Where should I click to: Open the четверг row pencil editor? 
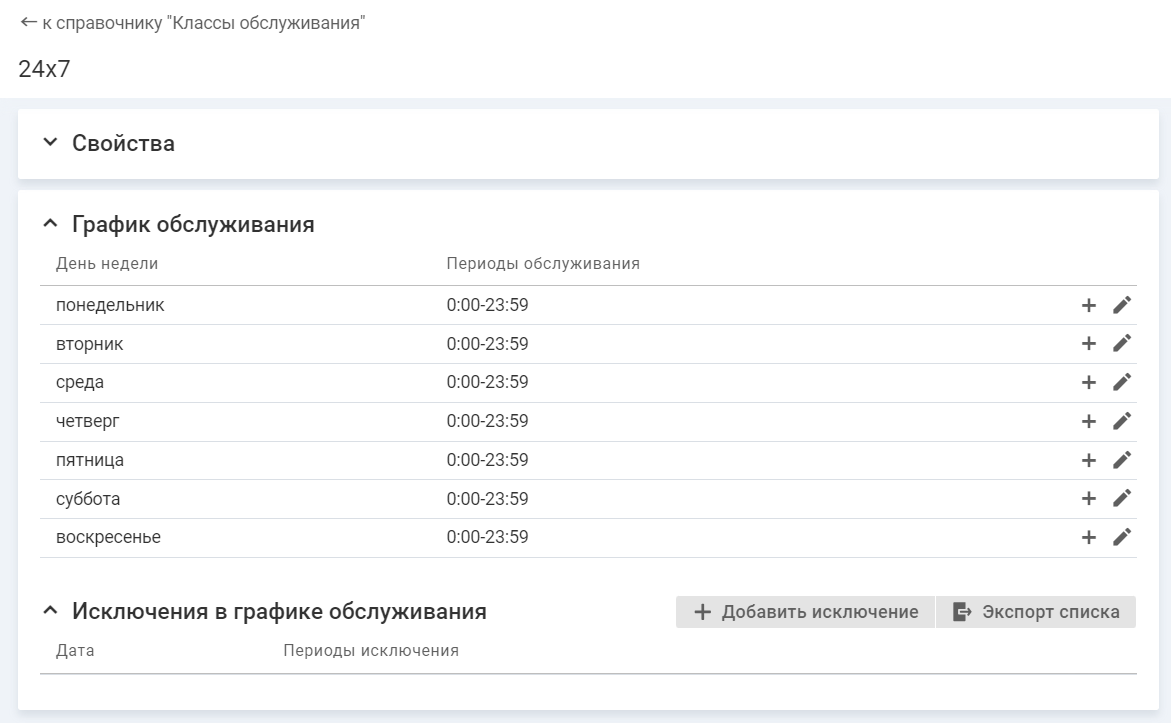(1122, 421)
